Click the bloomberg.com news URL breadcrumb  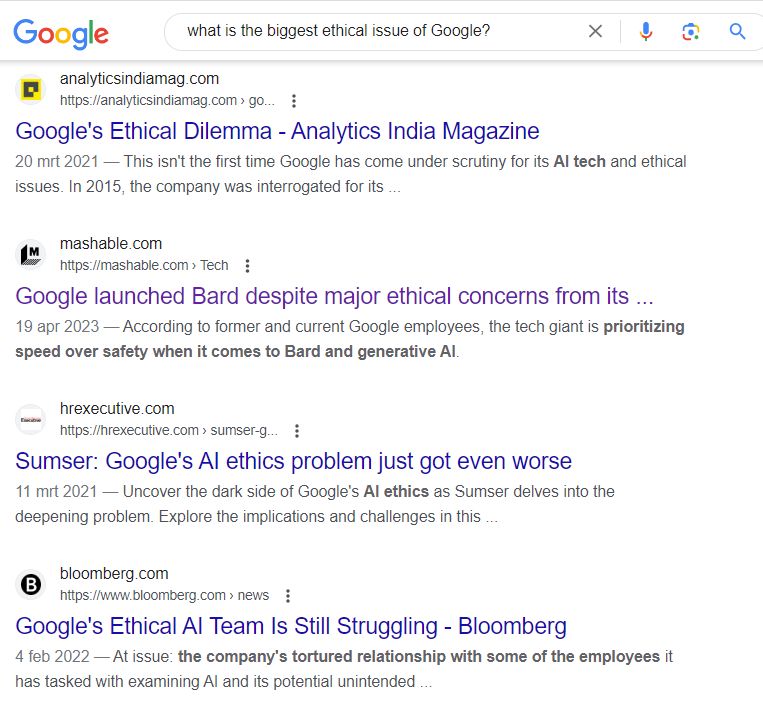pyautogui.click(x=164, y=595)
